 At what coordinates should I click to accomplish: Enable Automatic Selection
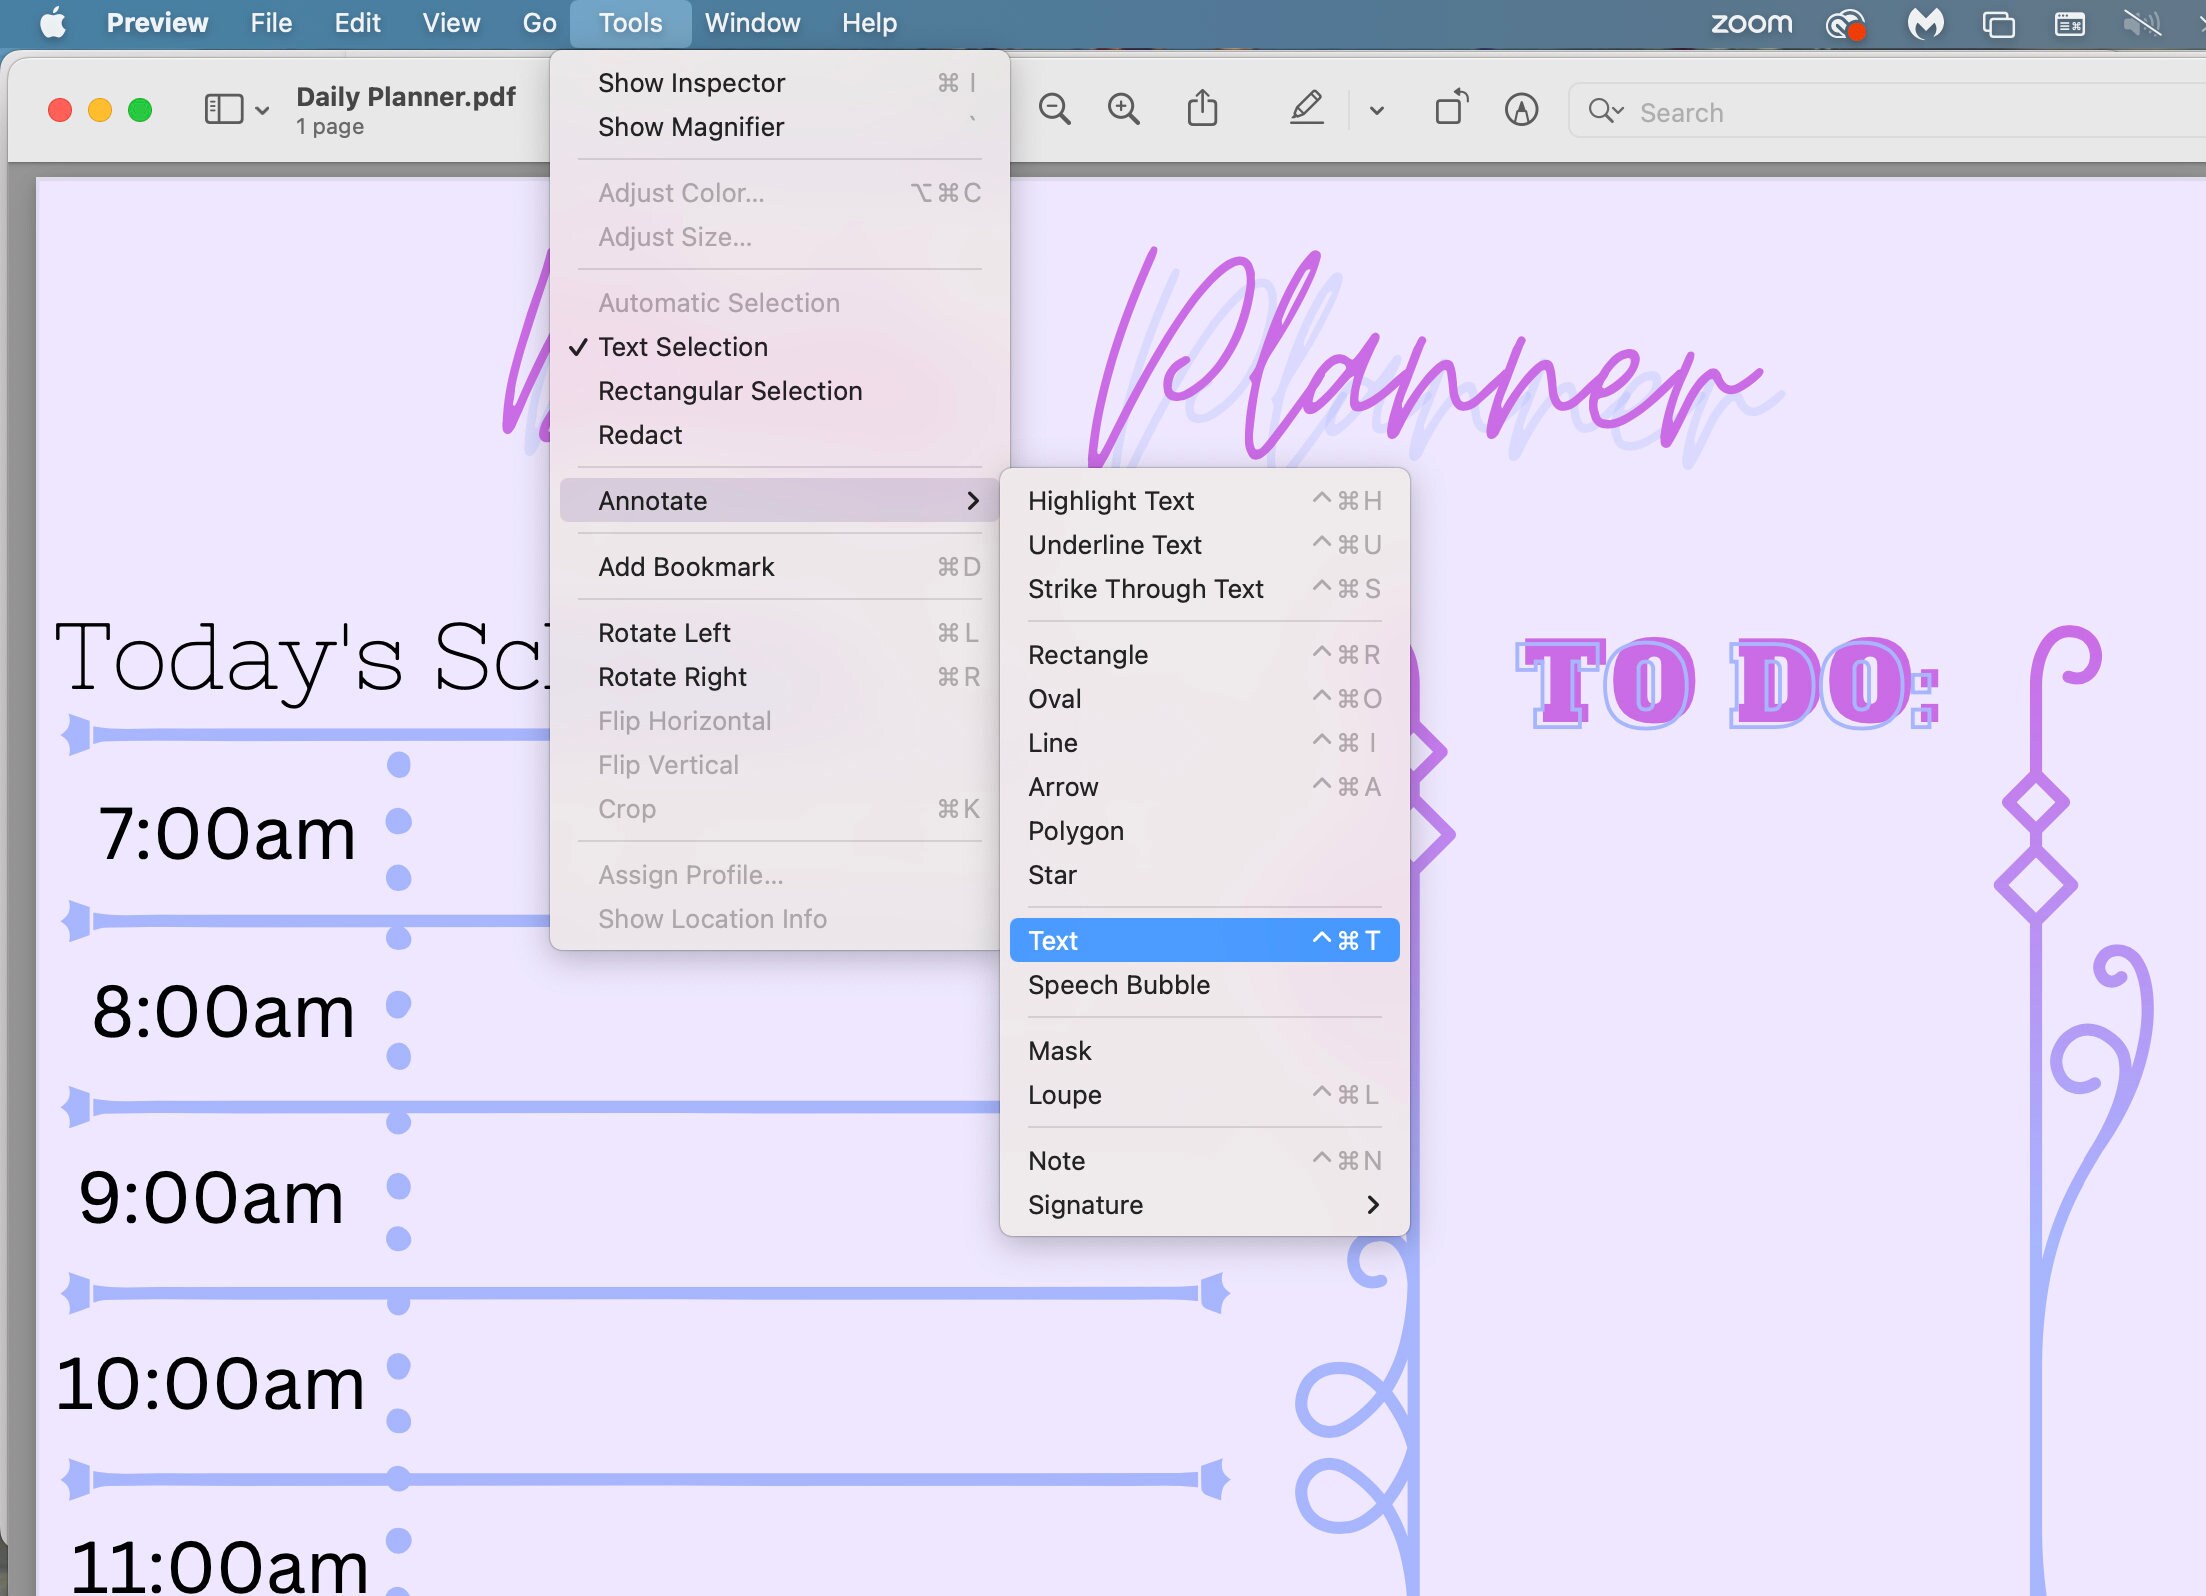point(719,302)
